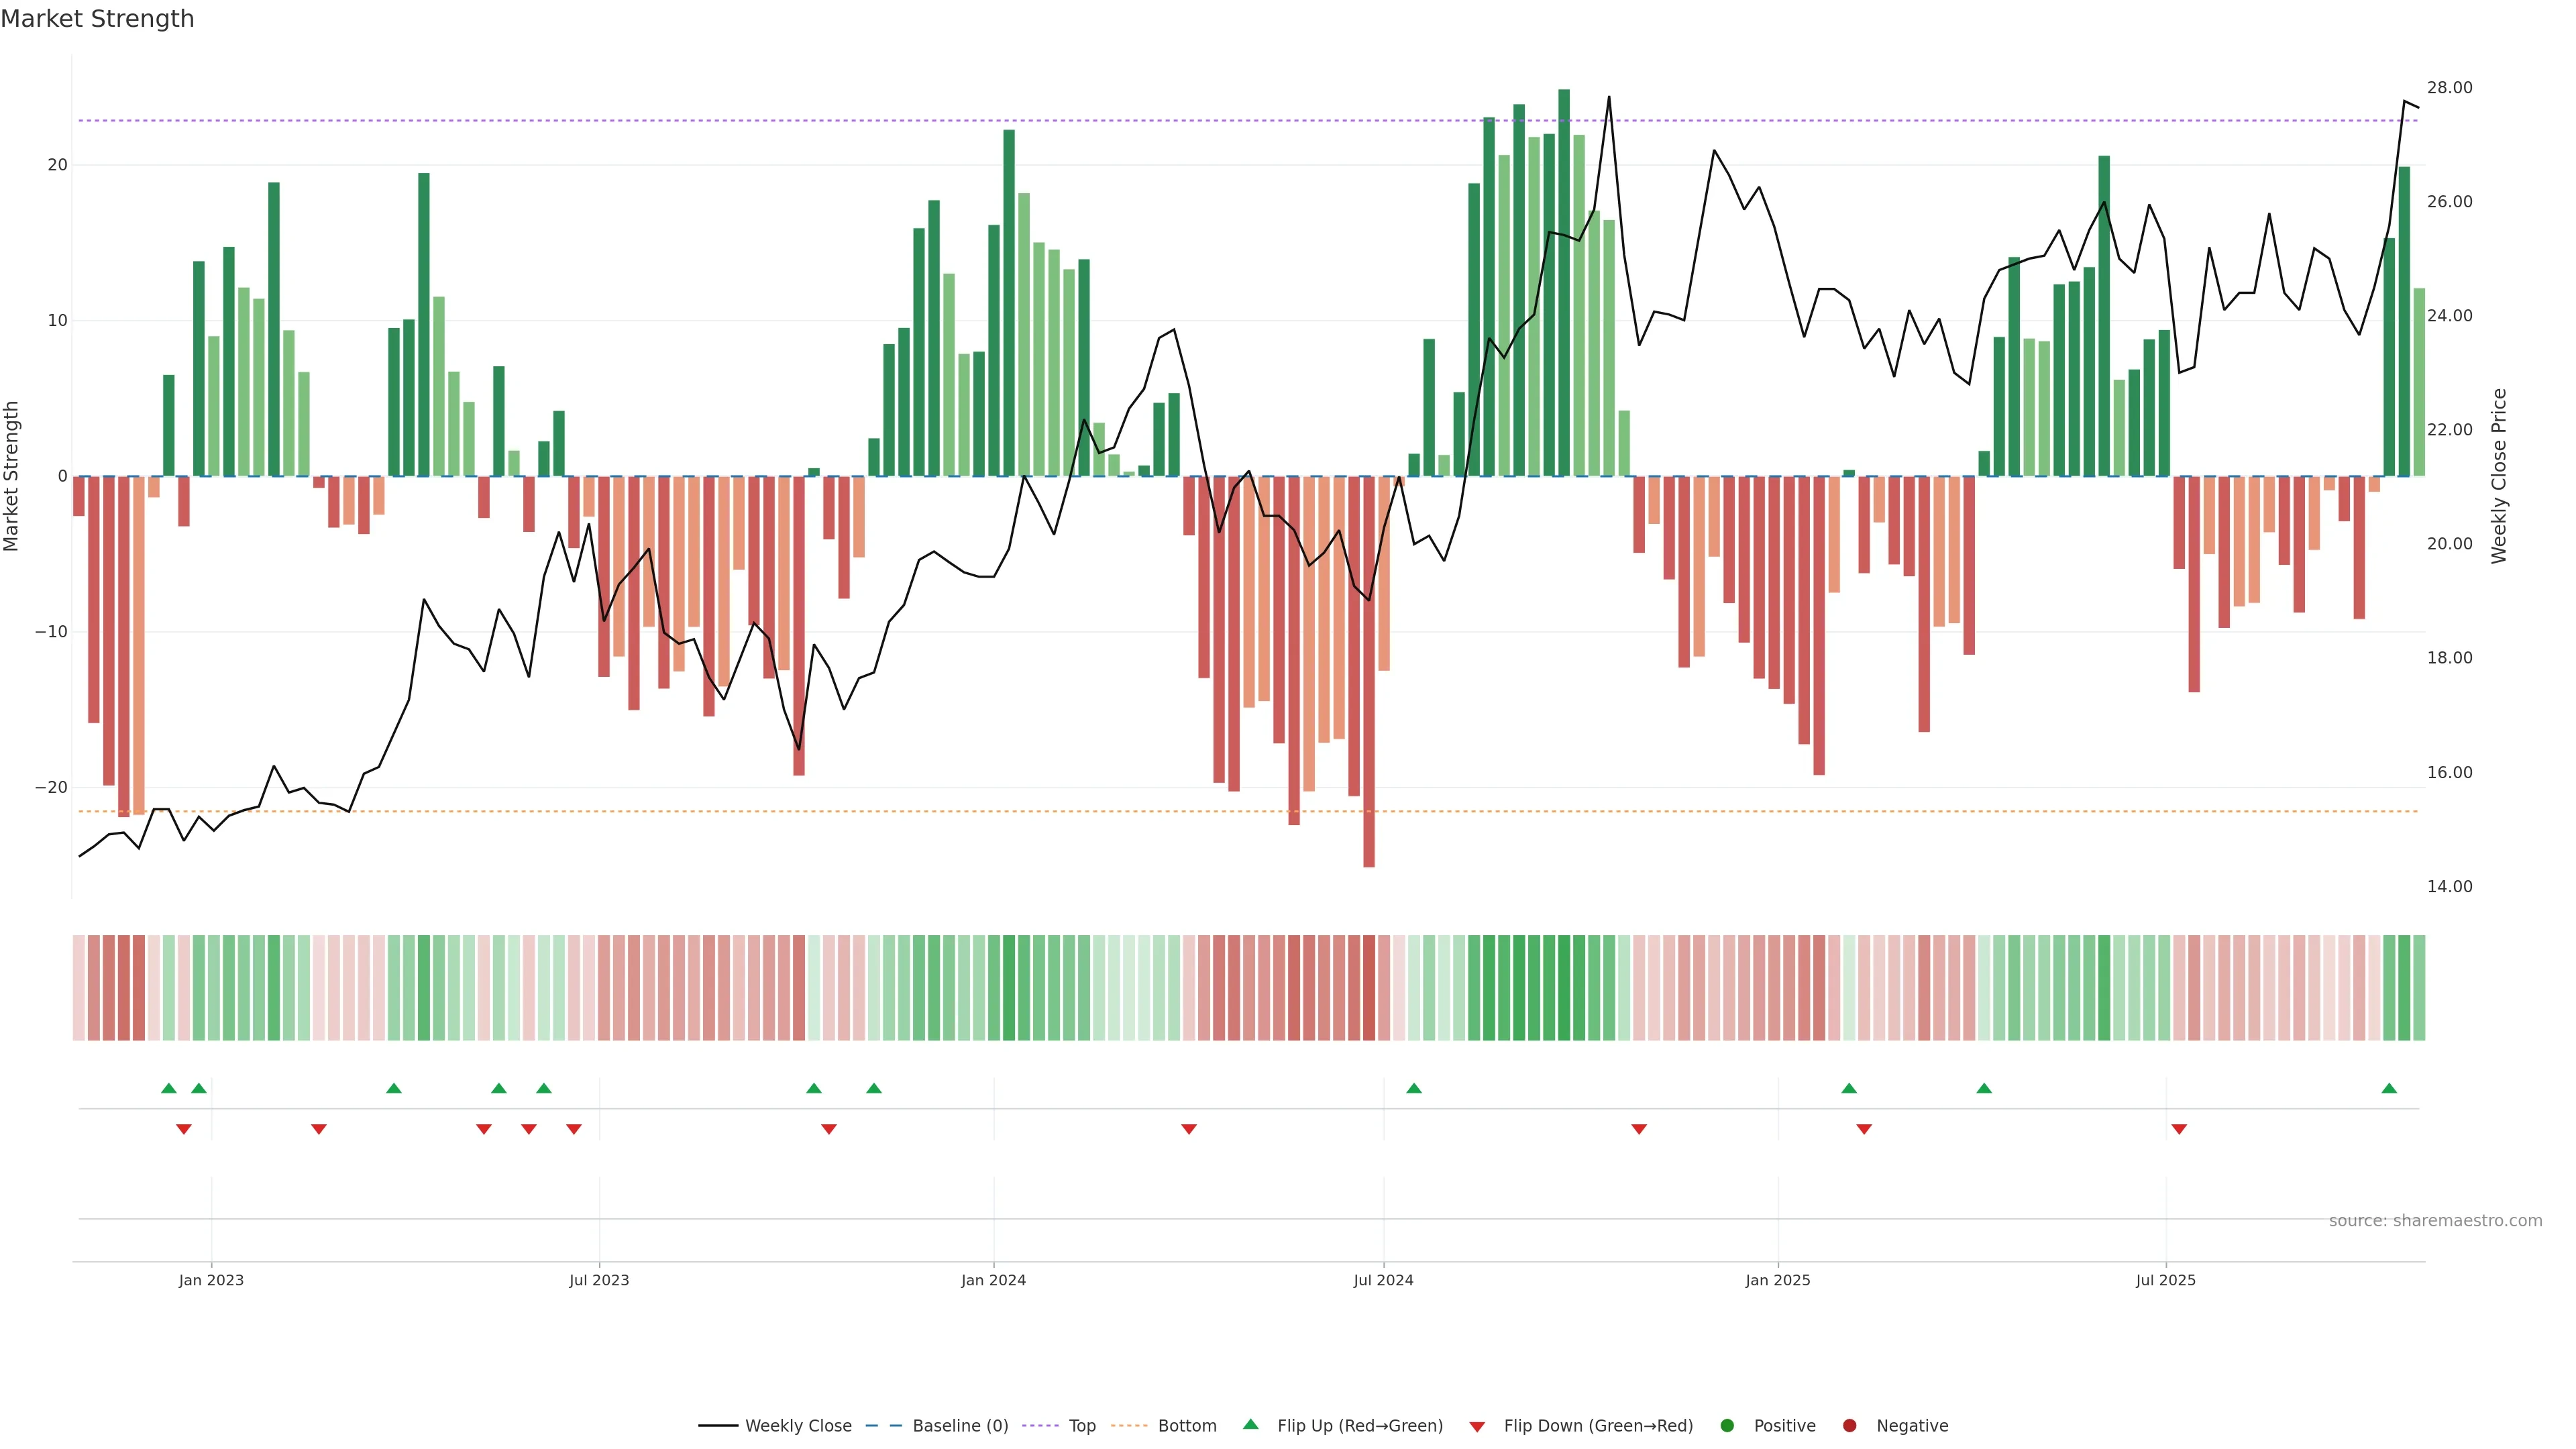Viewport: 2576px width, 1449px height.
Task: Click the 28.00 right axis tick label
Action: 2449,88
